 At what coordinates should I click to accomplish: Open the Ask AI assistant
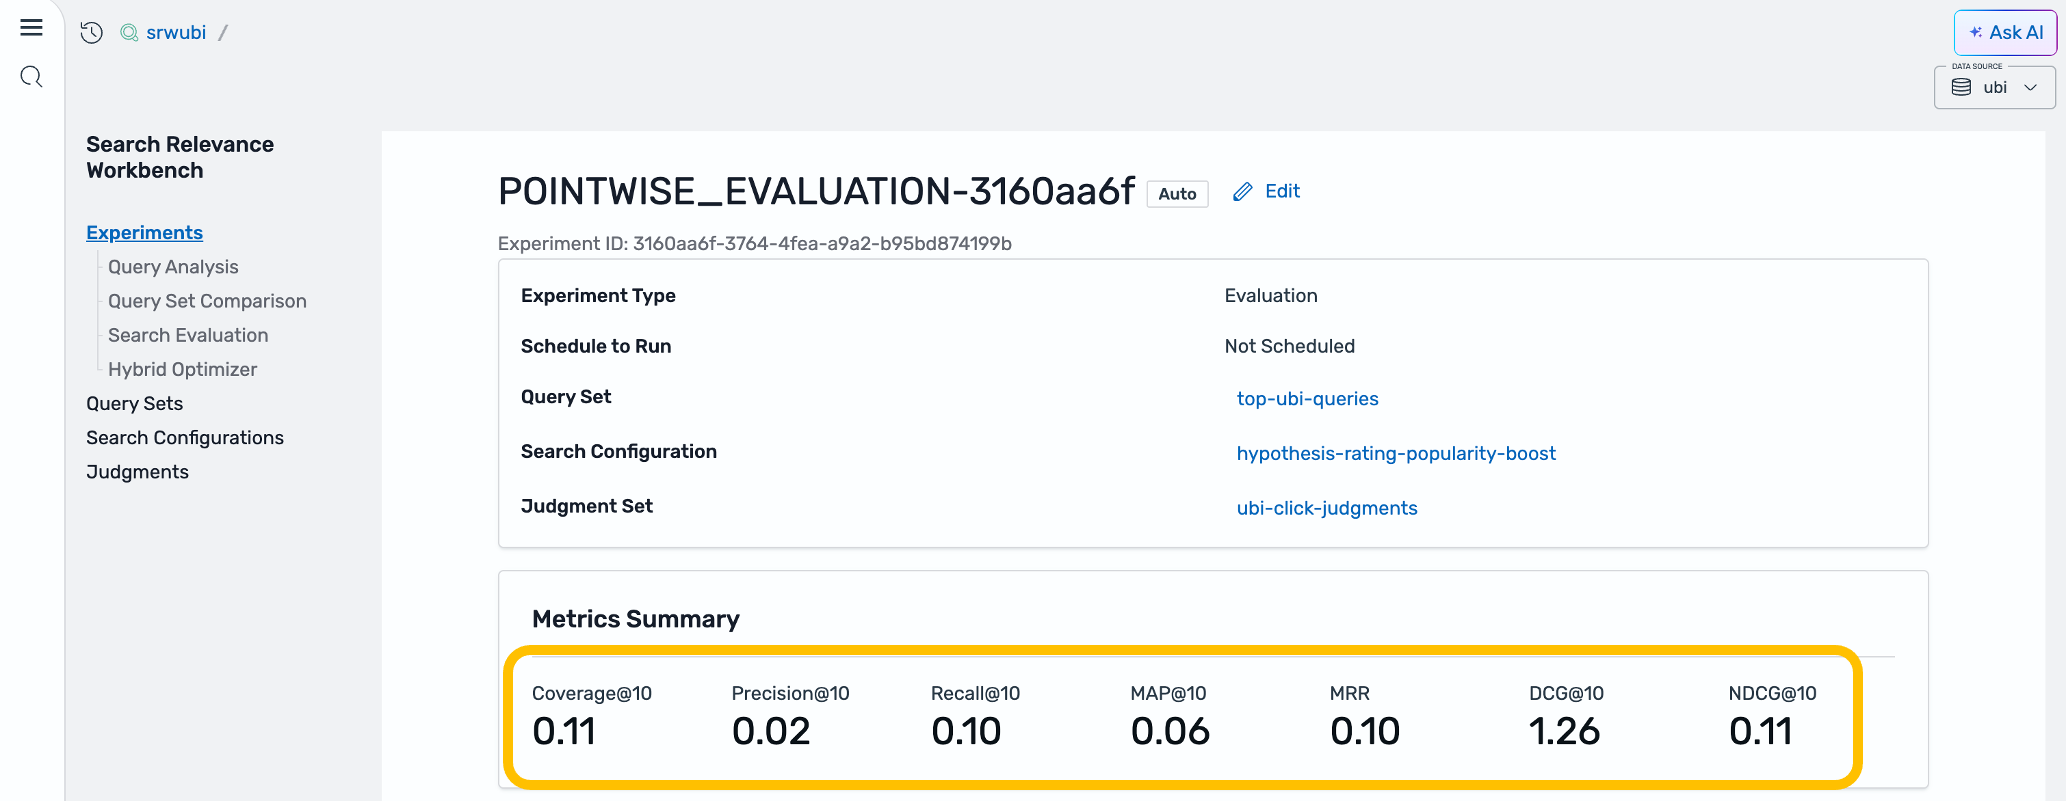pos(2005,33)
